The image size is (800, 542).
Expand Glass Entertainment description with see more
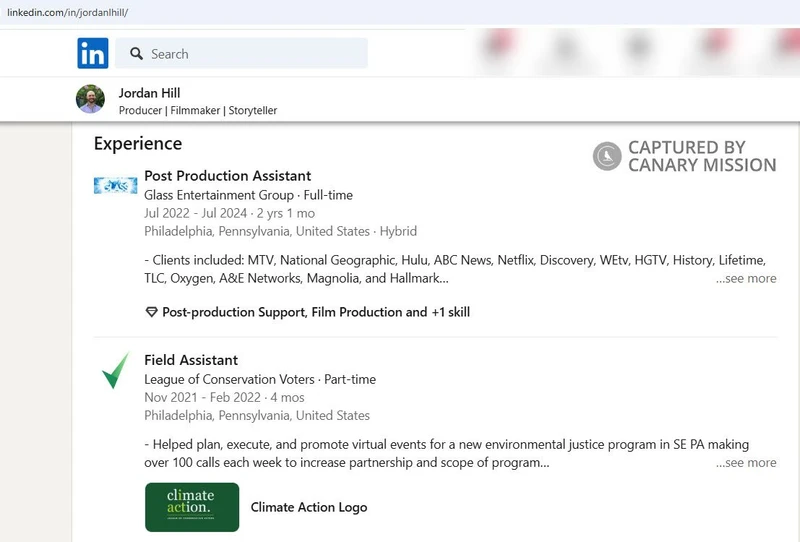(746, 279)
